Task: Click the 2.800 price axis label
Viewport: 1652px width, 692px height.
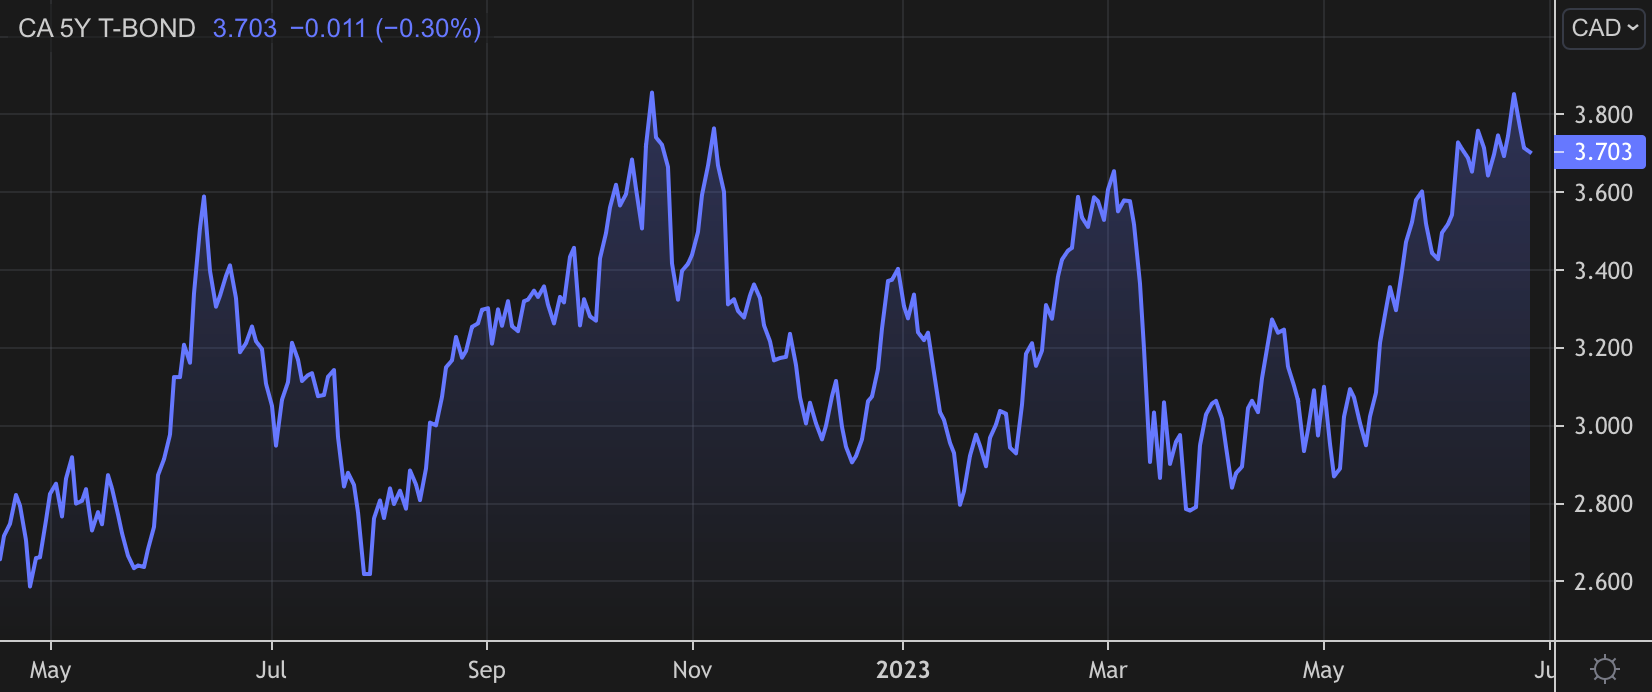Action: coord(1603,504)
